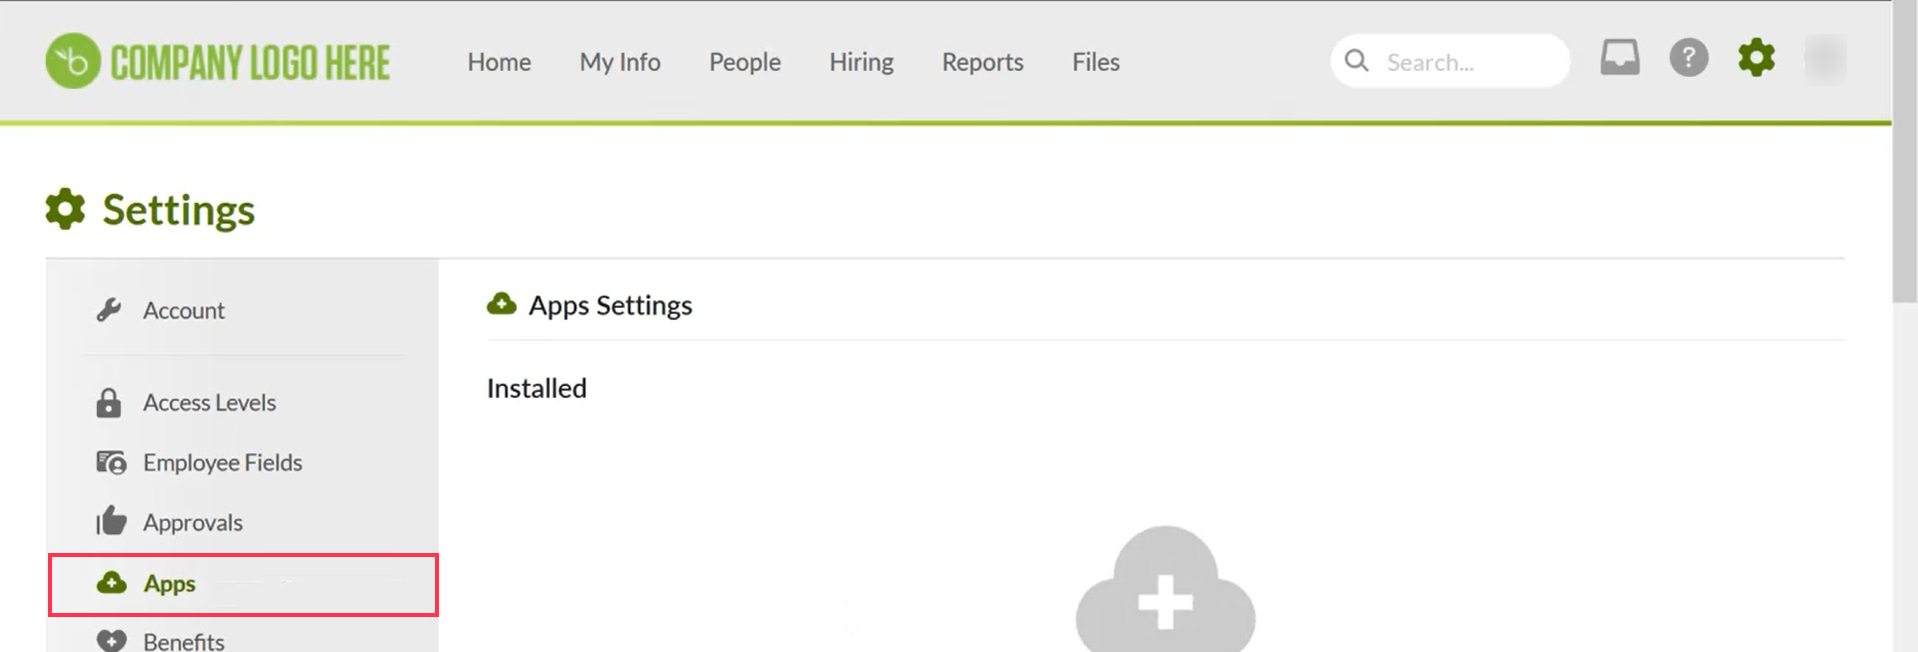Click the Employee Fields card icon
The image size is (1918, 652).
coord(111,462)
